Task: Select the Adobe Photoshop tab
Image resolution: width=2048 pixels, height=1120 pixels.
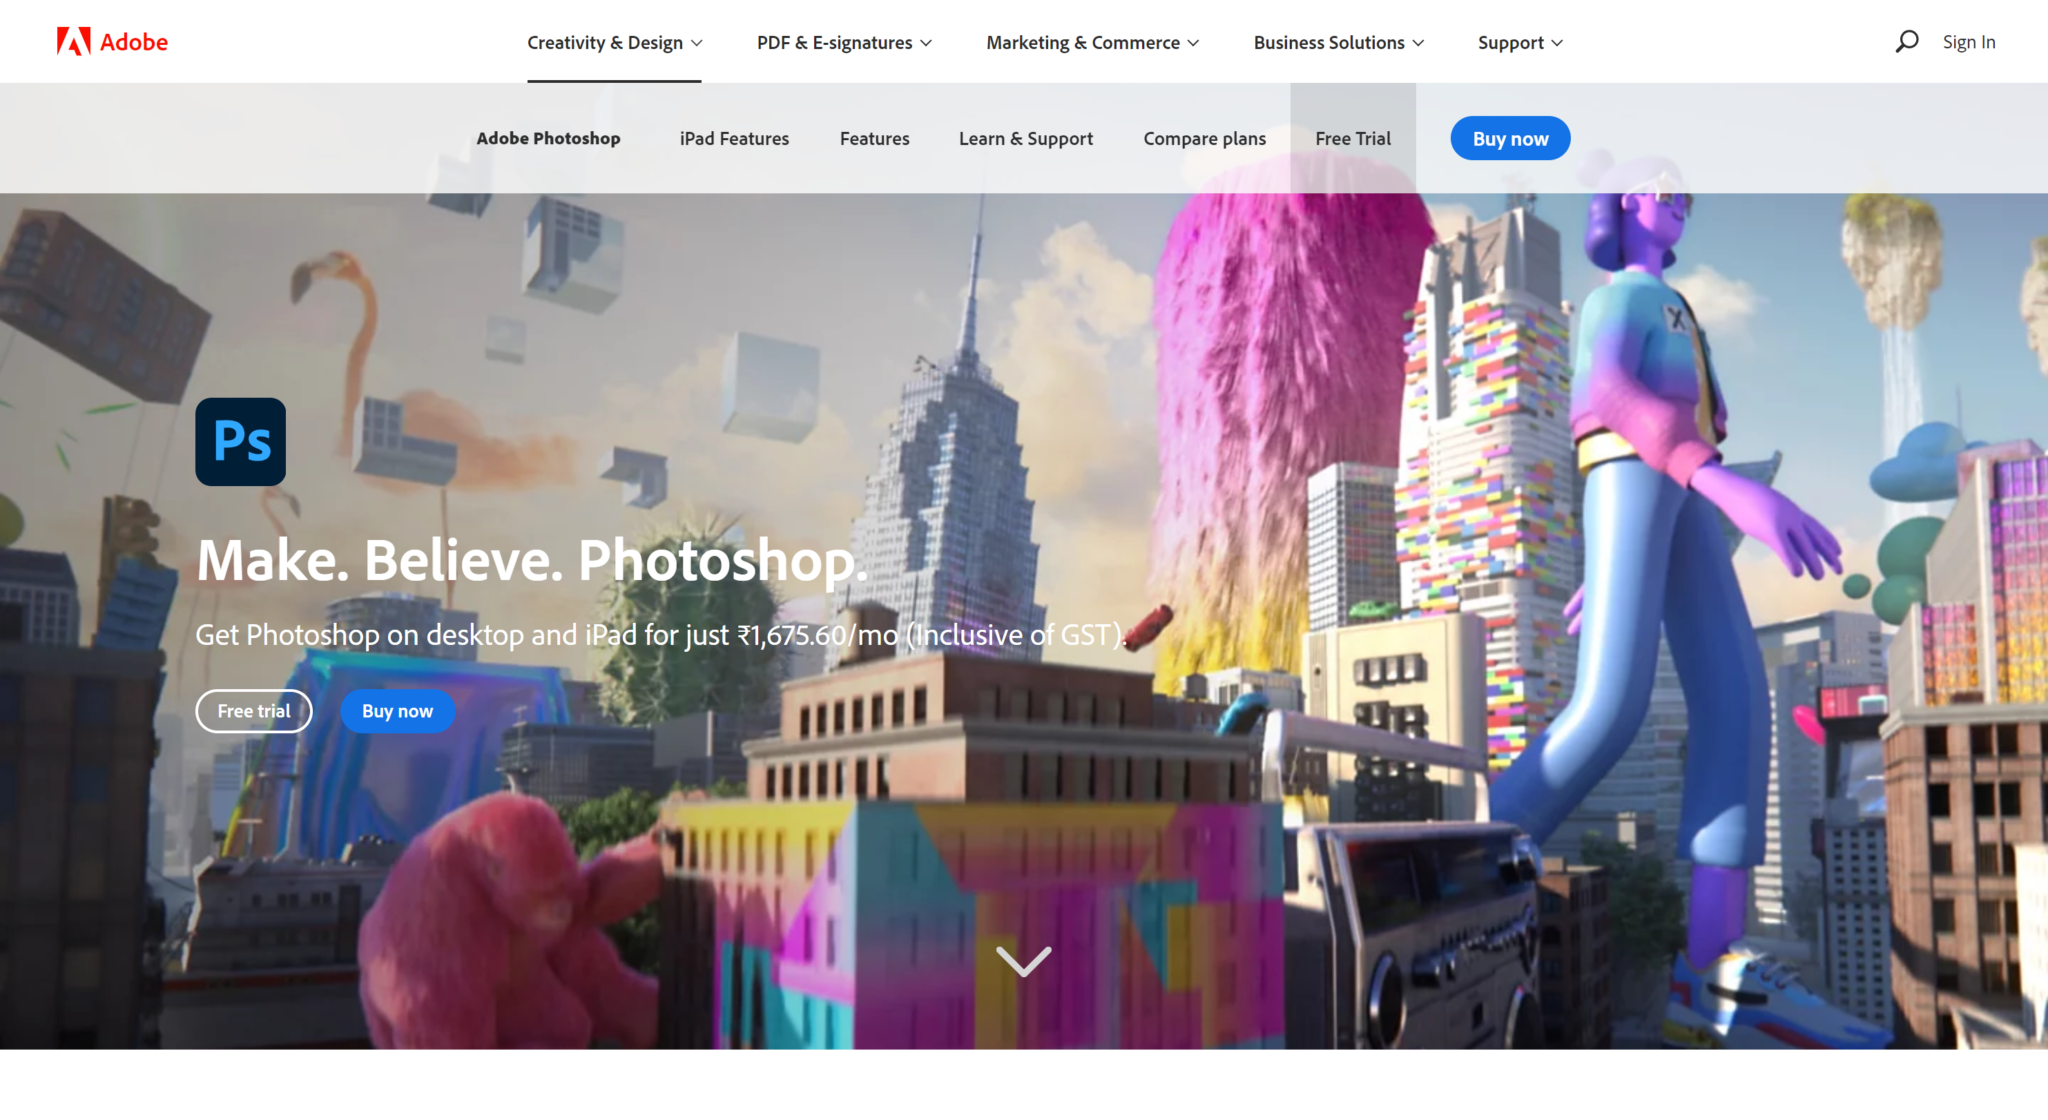Action: pyautogui.click(x=549, y=138)
